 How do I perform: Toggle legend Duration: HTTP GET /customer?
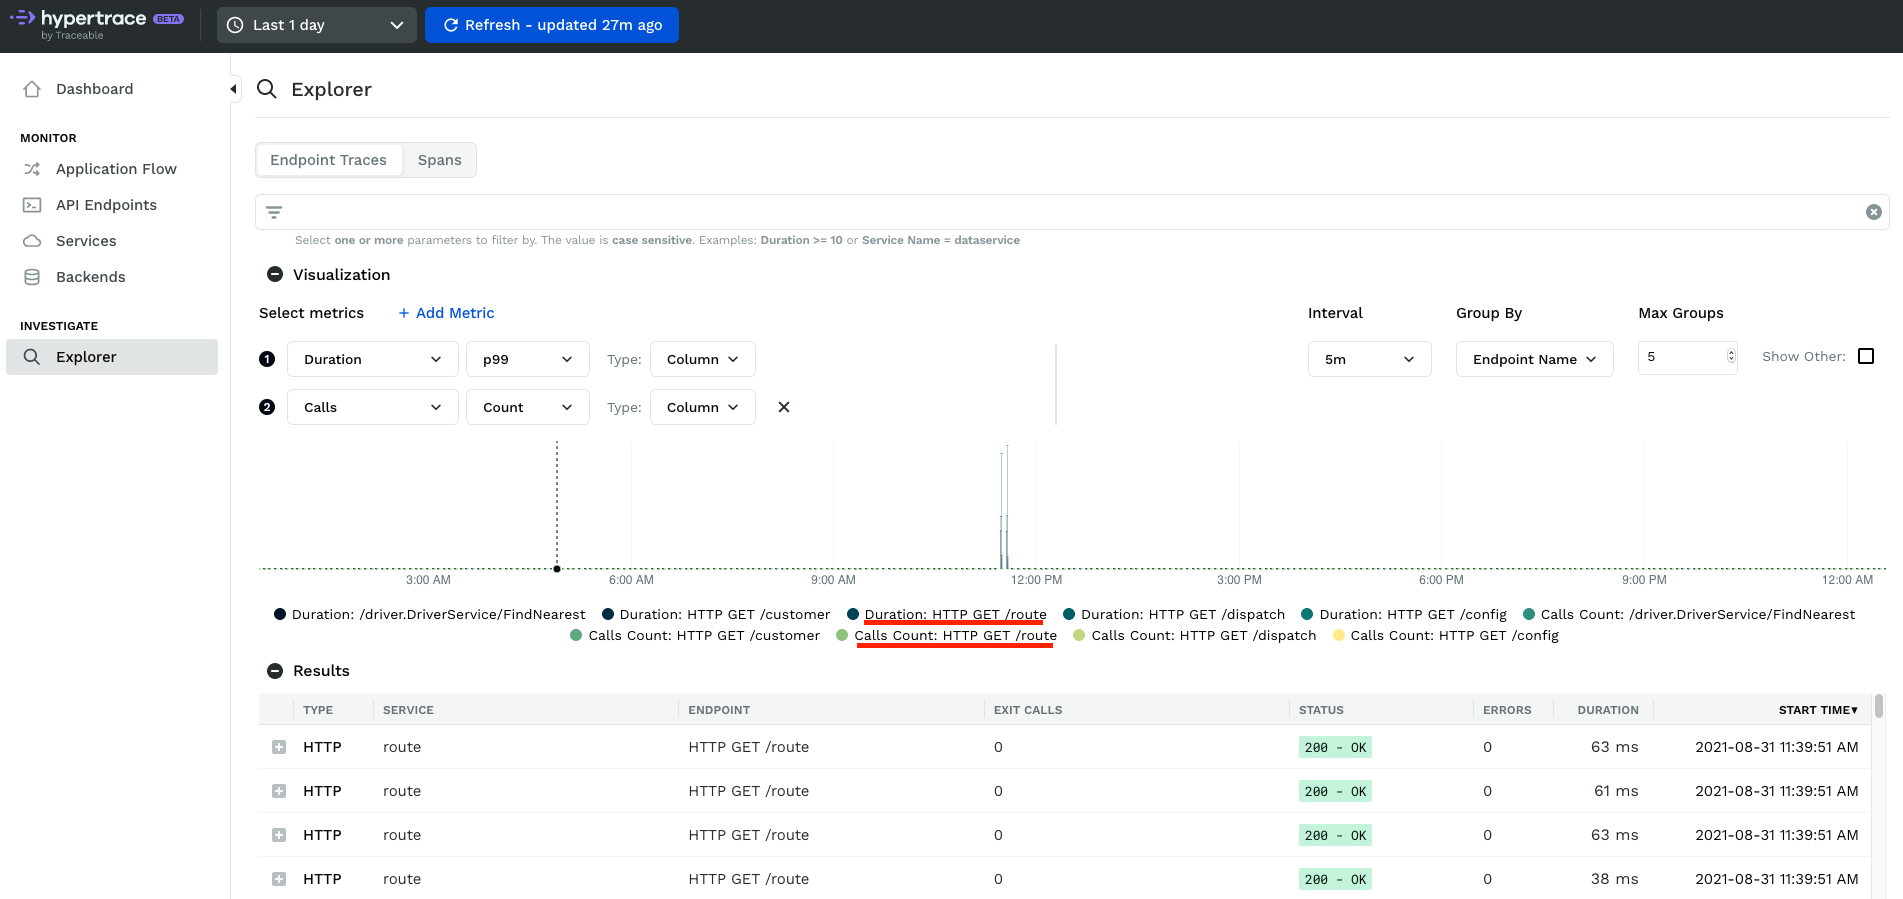(x=716, y=614)
